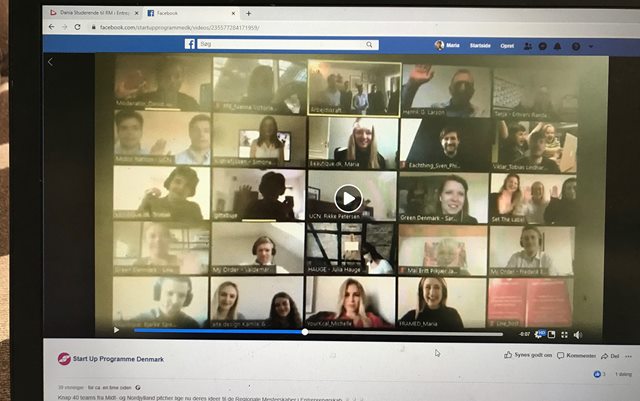The width and height of the screenshot is (640, 401).
Task: Switch to the Facebook tab
Action: (191, 13)
